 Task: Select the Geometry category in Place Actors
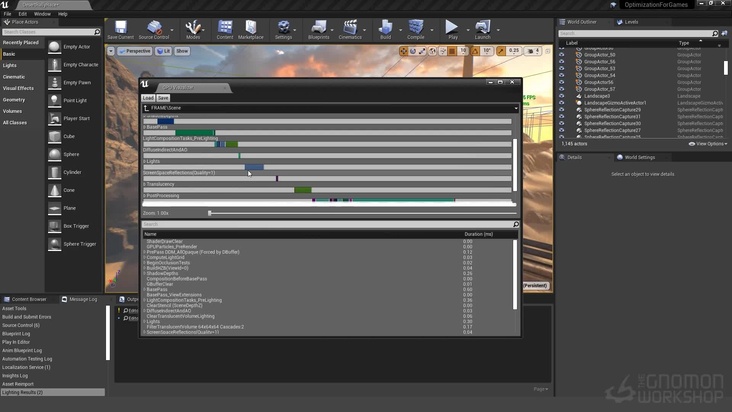tap(14, 100)
